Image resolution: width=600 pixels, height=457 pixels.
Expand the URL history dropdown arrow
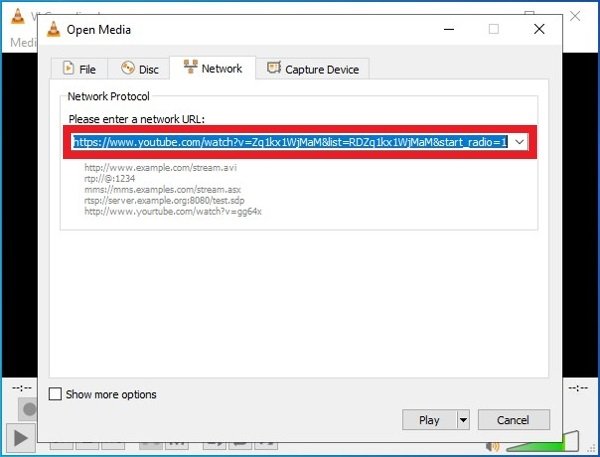519,142
